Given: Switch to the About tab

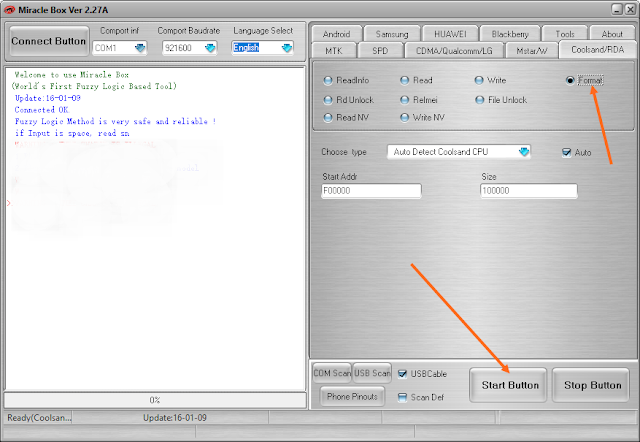Looking at the screenshot, I should (612, 34).
